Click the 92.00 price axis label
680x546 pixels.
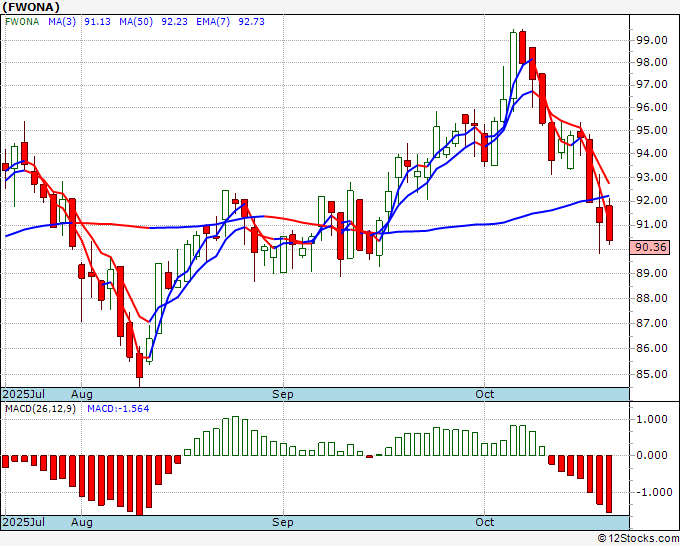point(651,200)
